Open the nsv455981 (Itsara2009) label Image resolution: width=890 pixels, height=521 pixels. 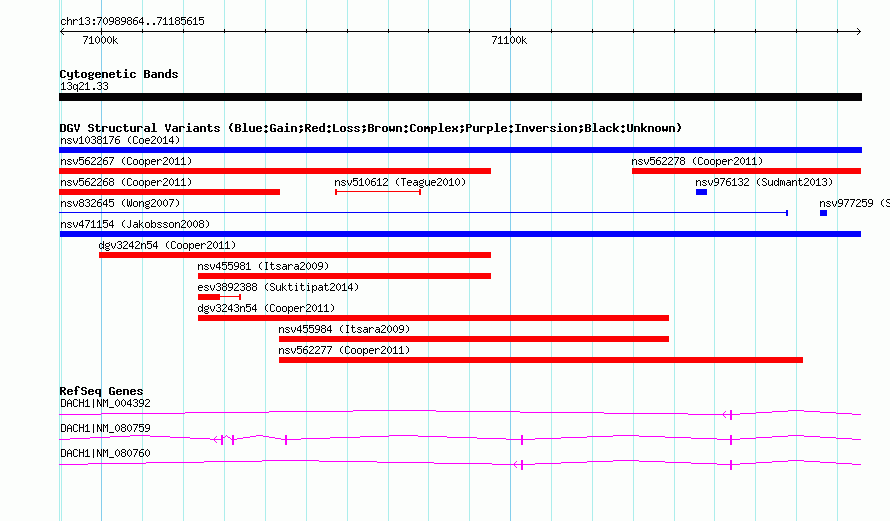coord(263,266)
